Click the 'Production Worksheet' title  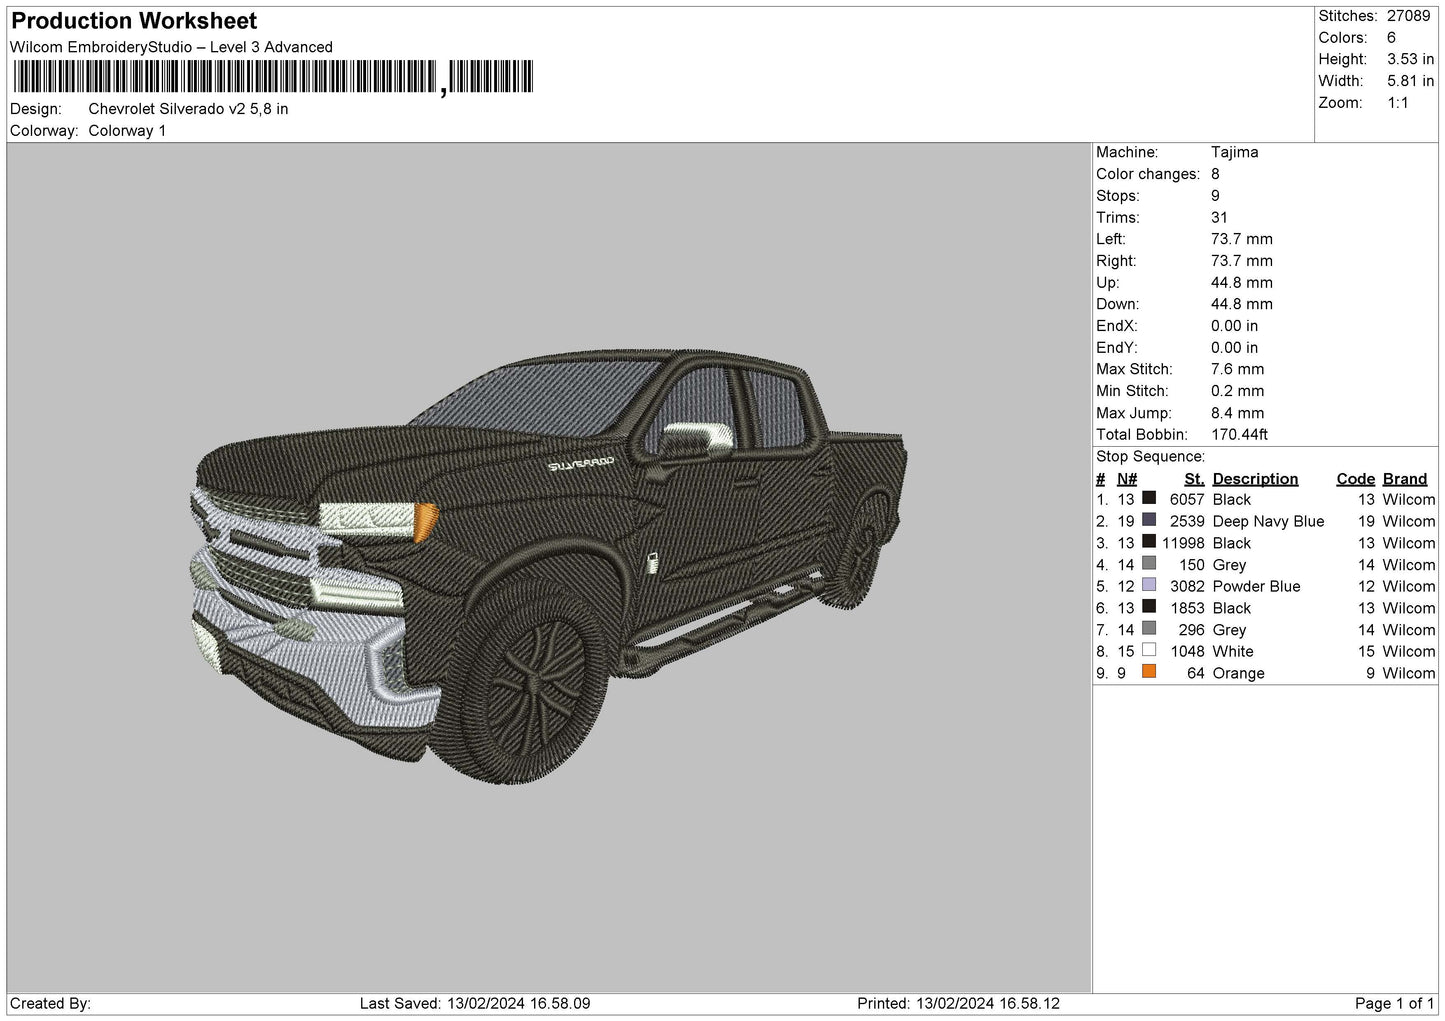tap(134, 21)
